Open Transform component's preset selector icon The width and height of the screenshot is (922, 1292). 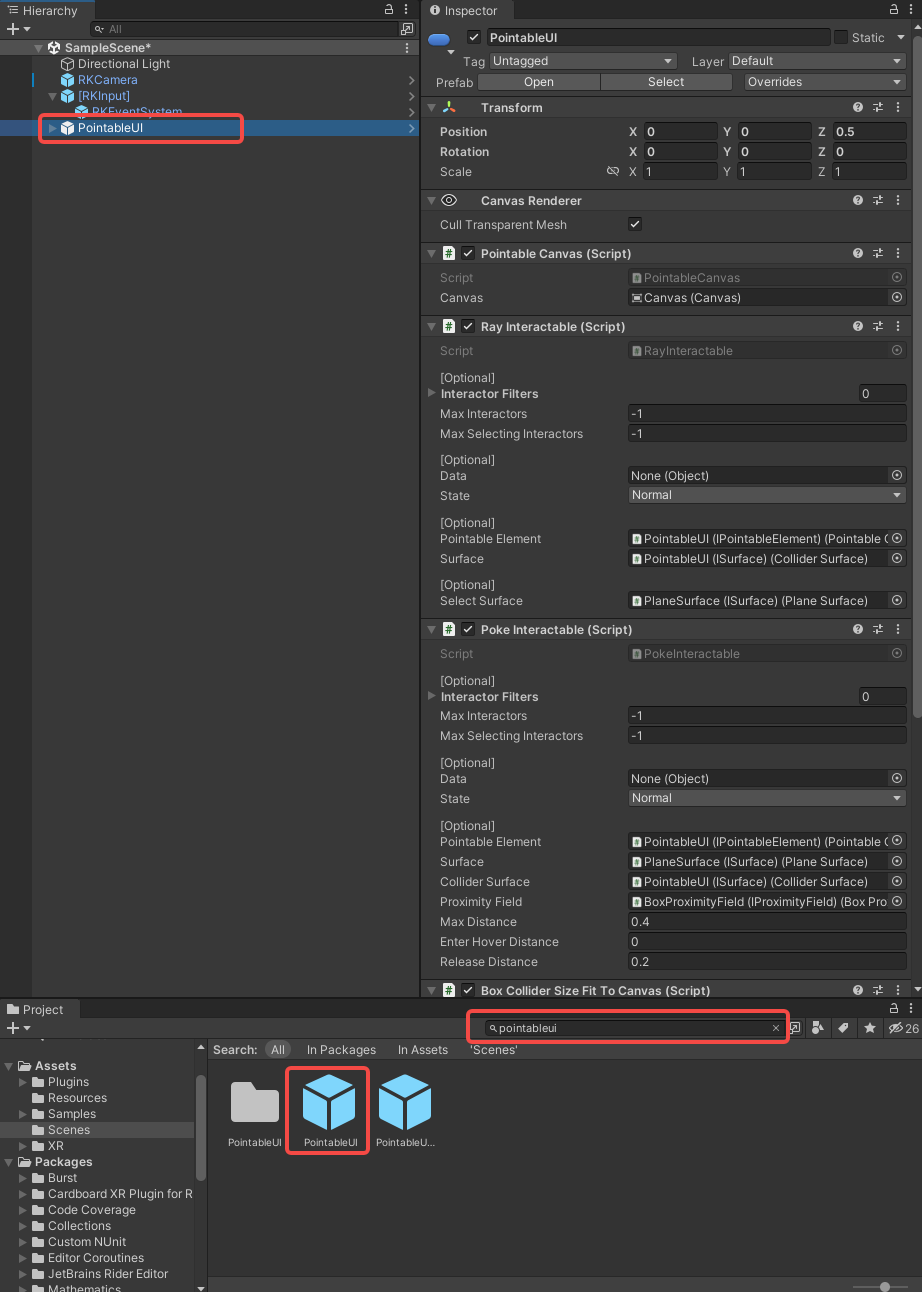click(x=878, y=108)
